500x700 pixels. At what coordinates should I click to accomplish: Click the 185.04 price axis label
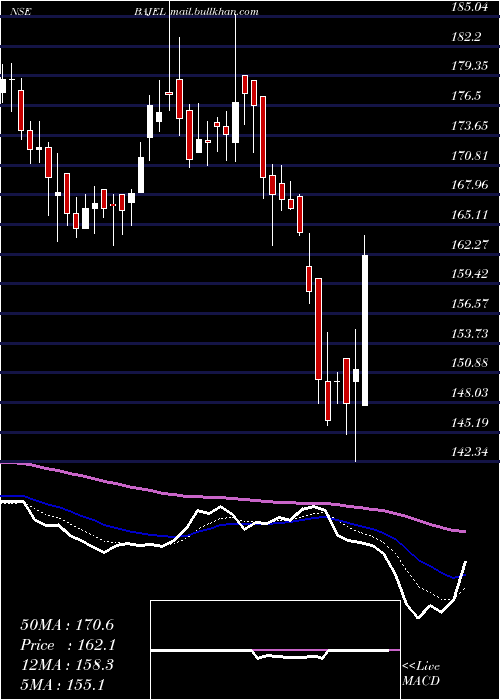coord(472,7)
